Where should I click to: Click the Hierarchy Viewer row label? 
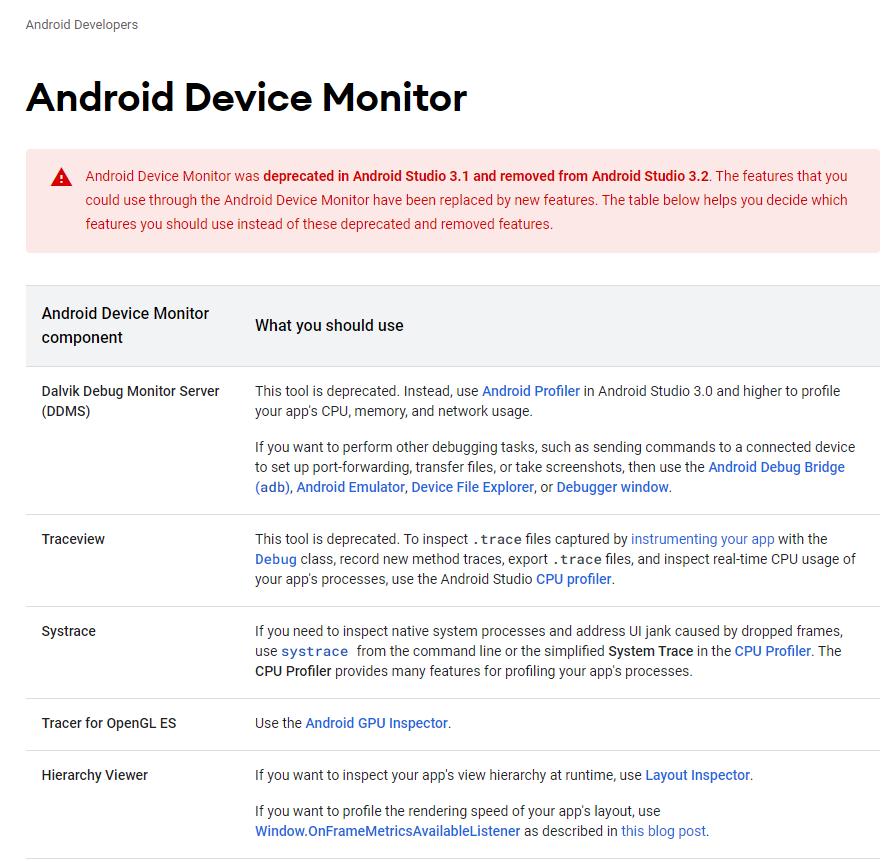tap(95, 775)
